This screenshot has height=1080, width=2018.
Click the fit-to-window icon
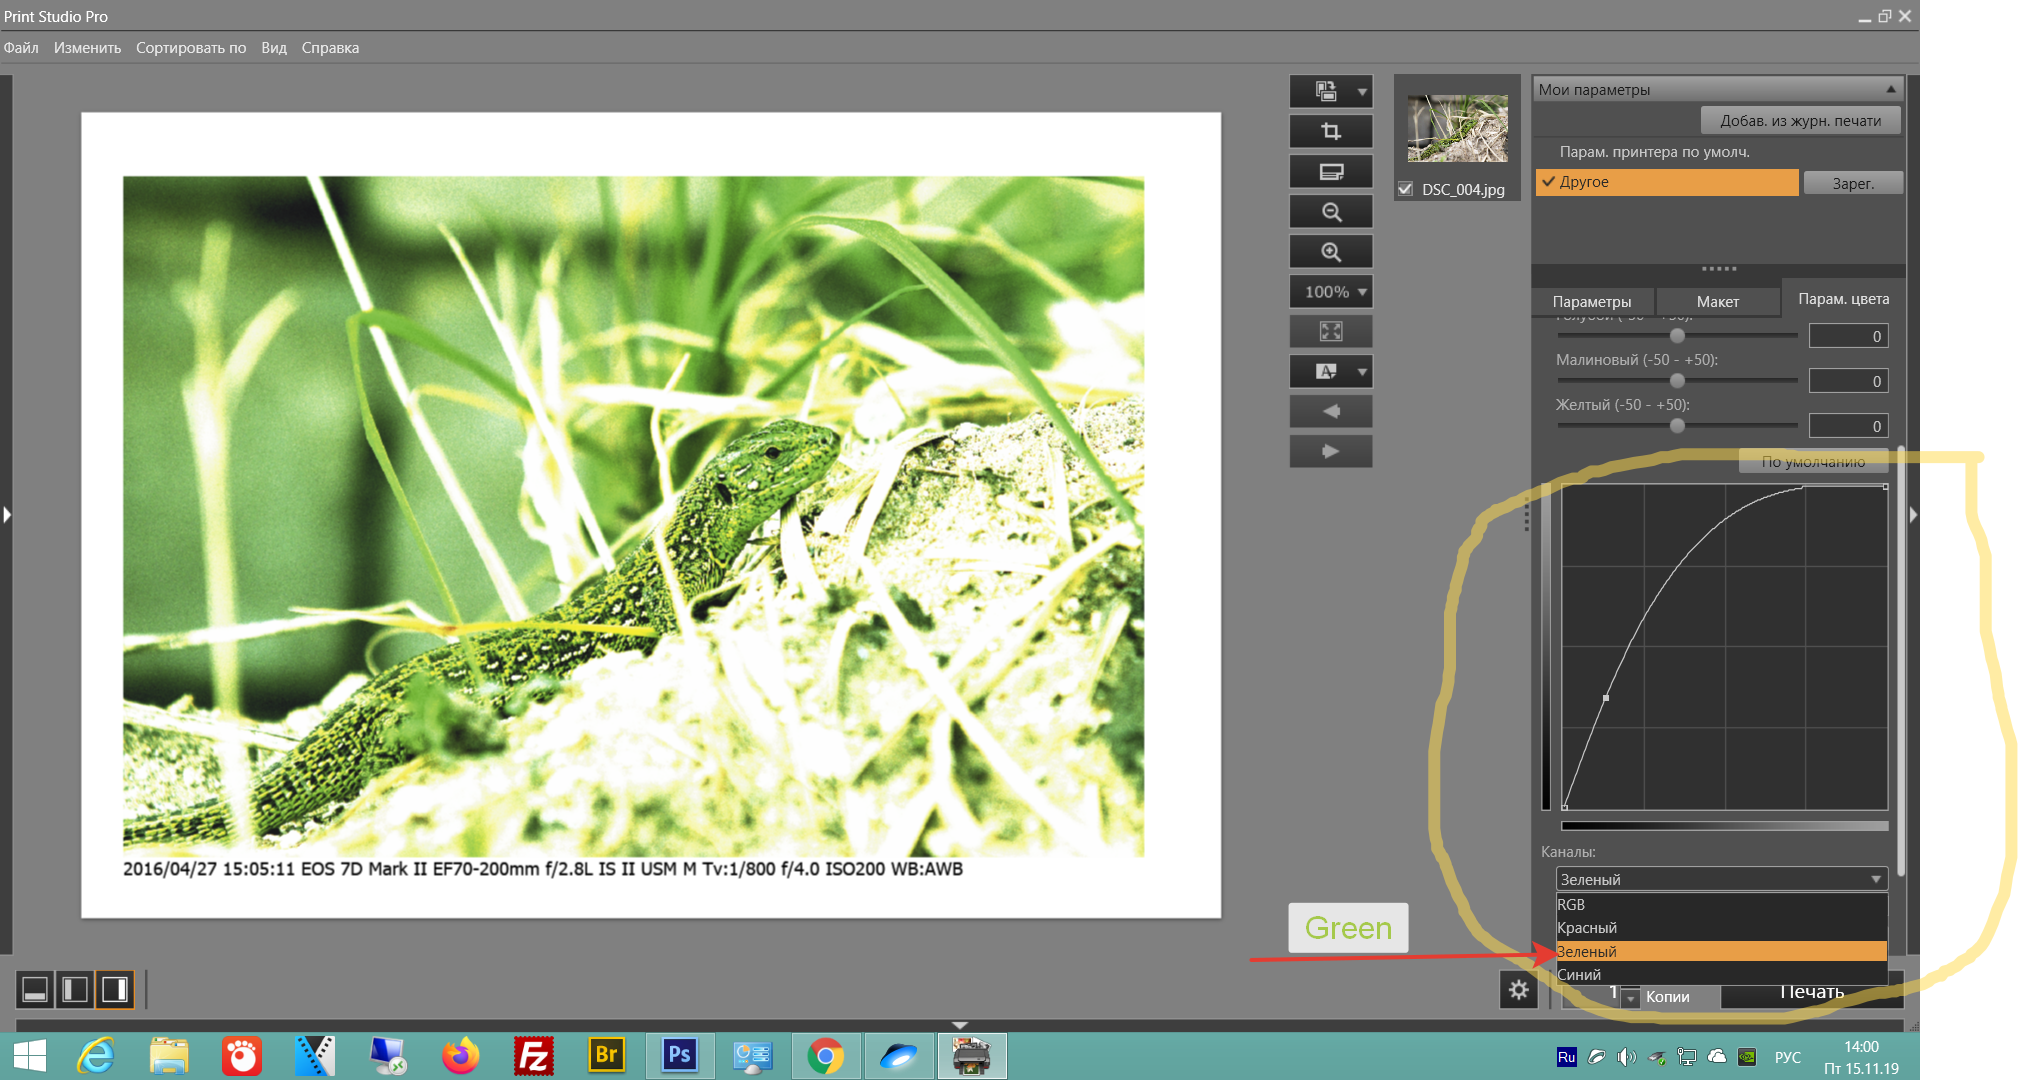click(1330, 331)
